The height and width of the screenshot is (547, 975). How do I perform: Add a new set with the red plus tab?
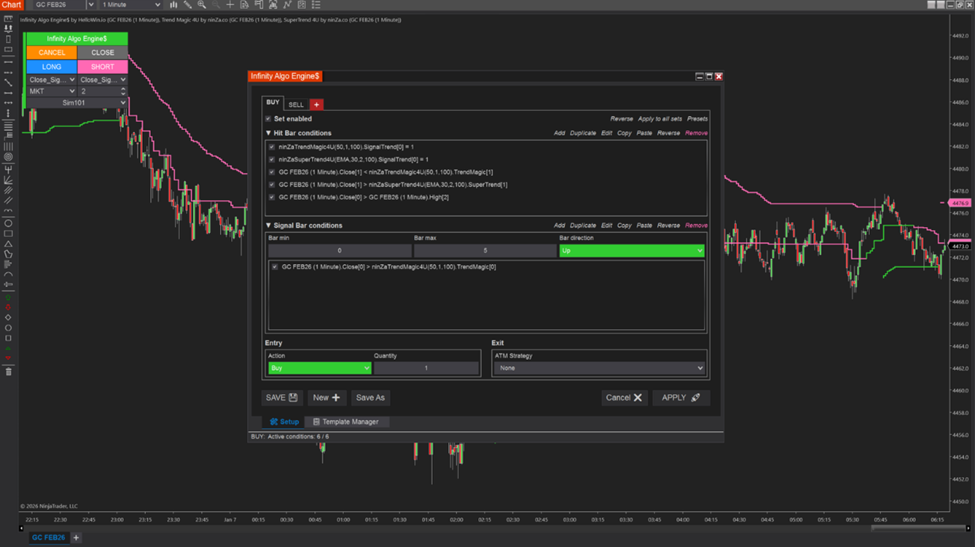pos(317,104)
